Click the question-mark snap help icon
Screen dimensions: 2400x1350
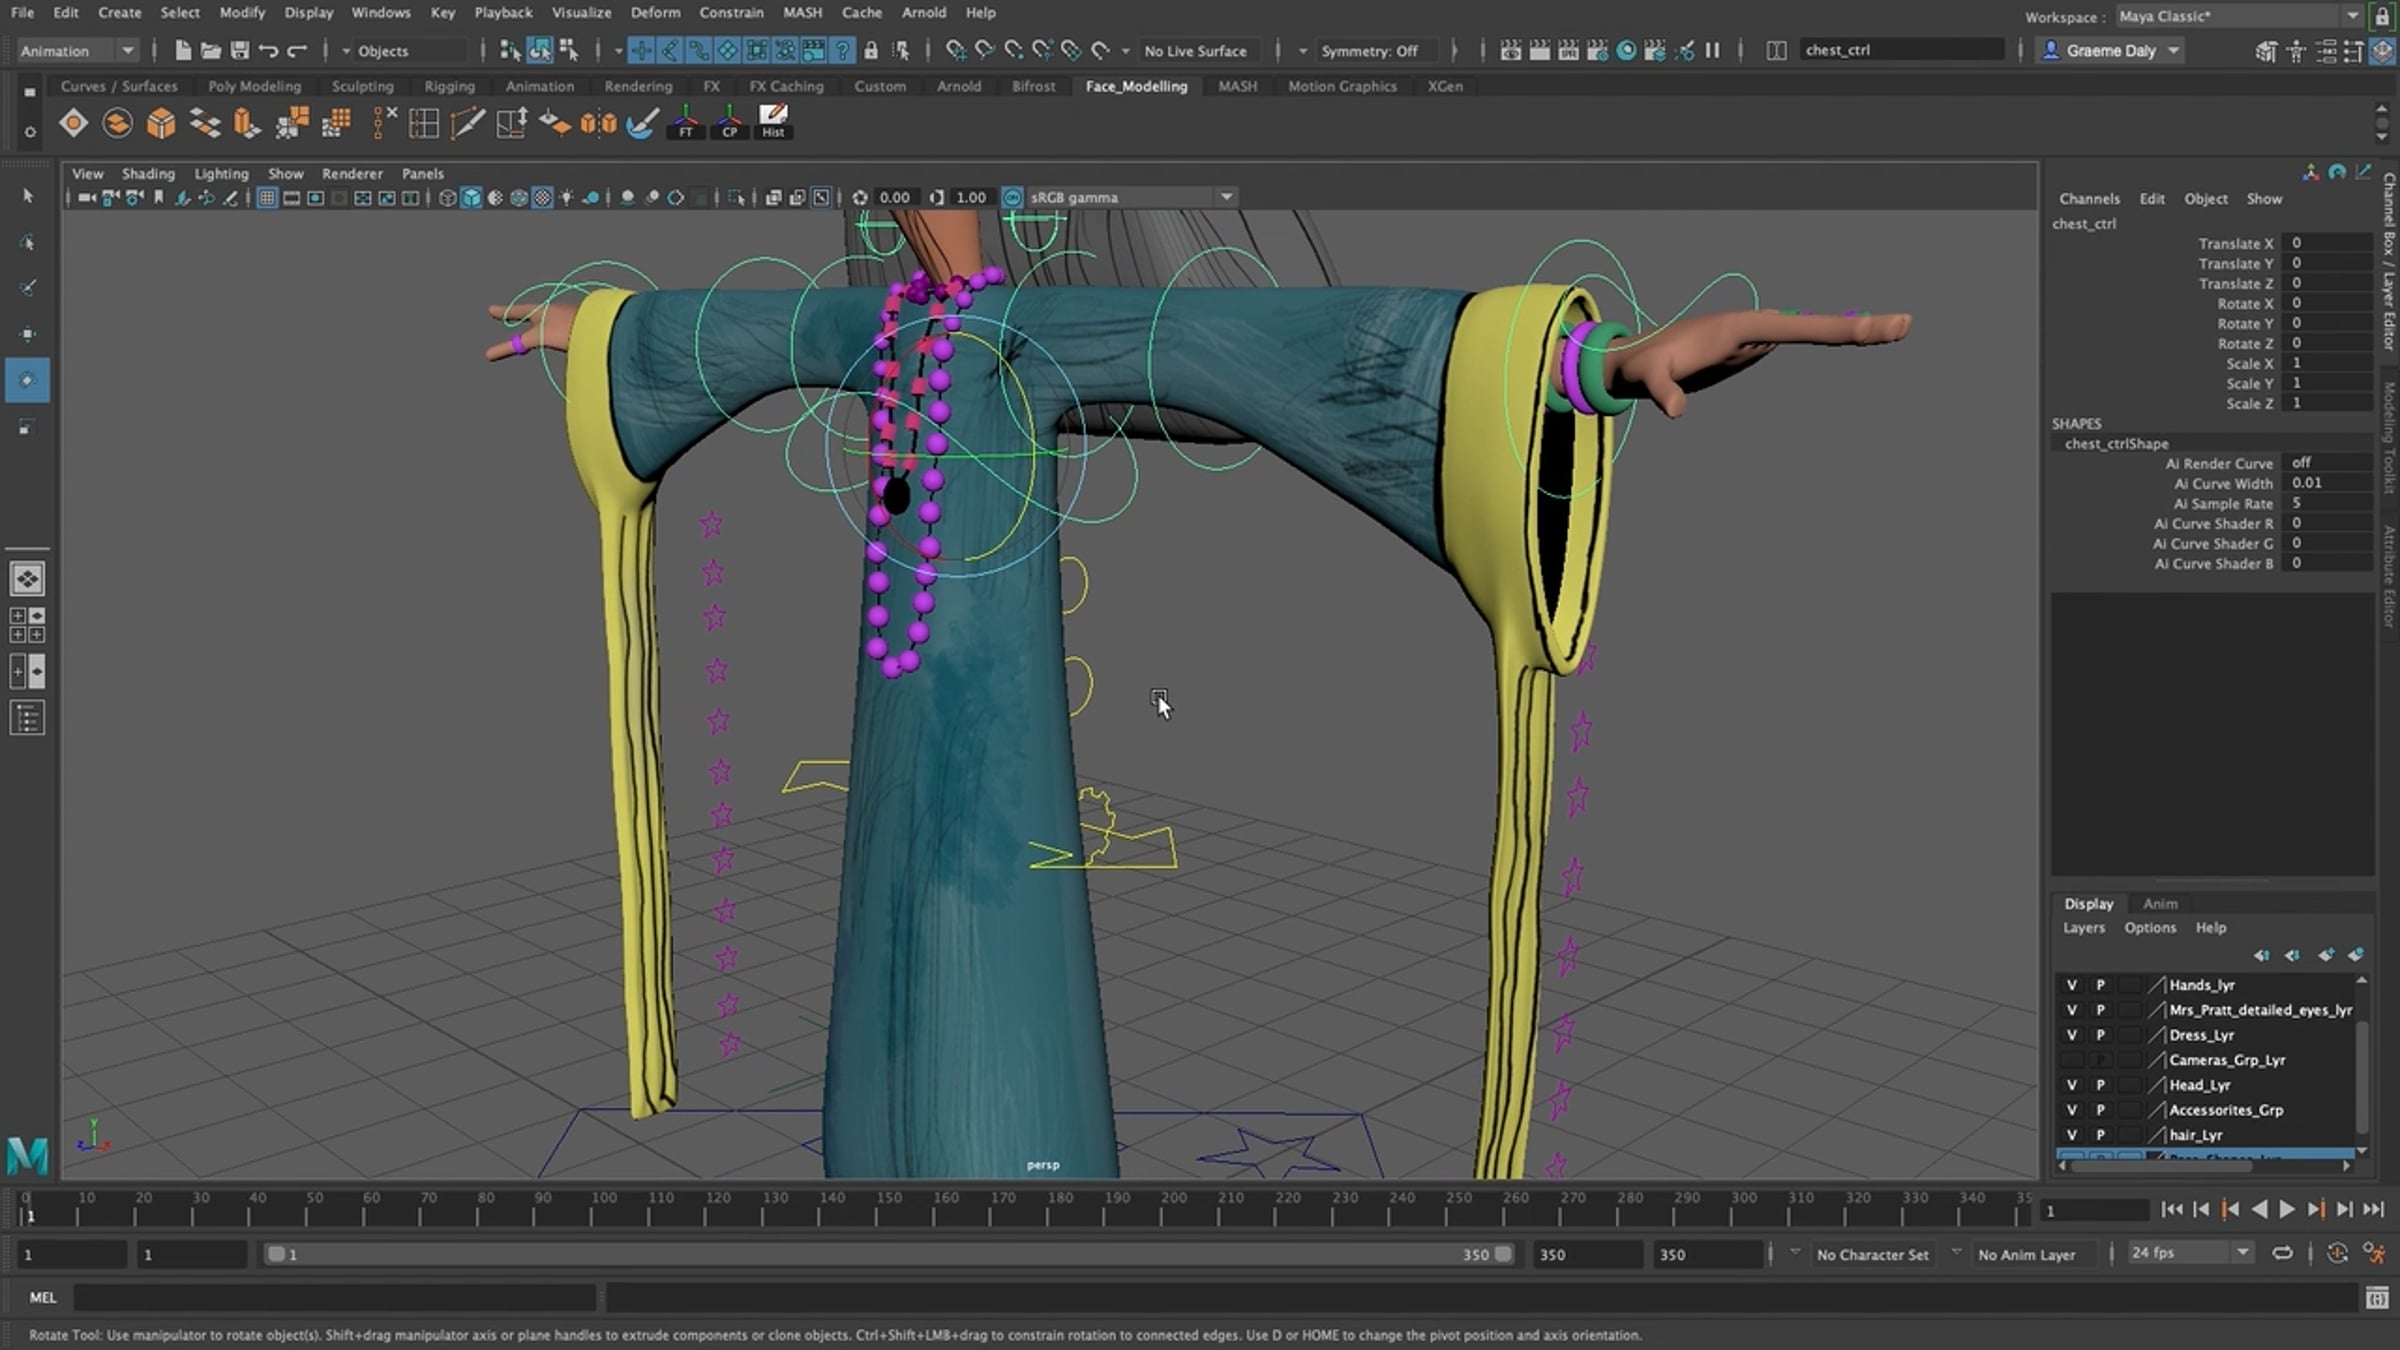click(843, 50)
